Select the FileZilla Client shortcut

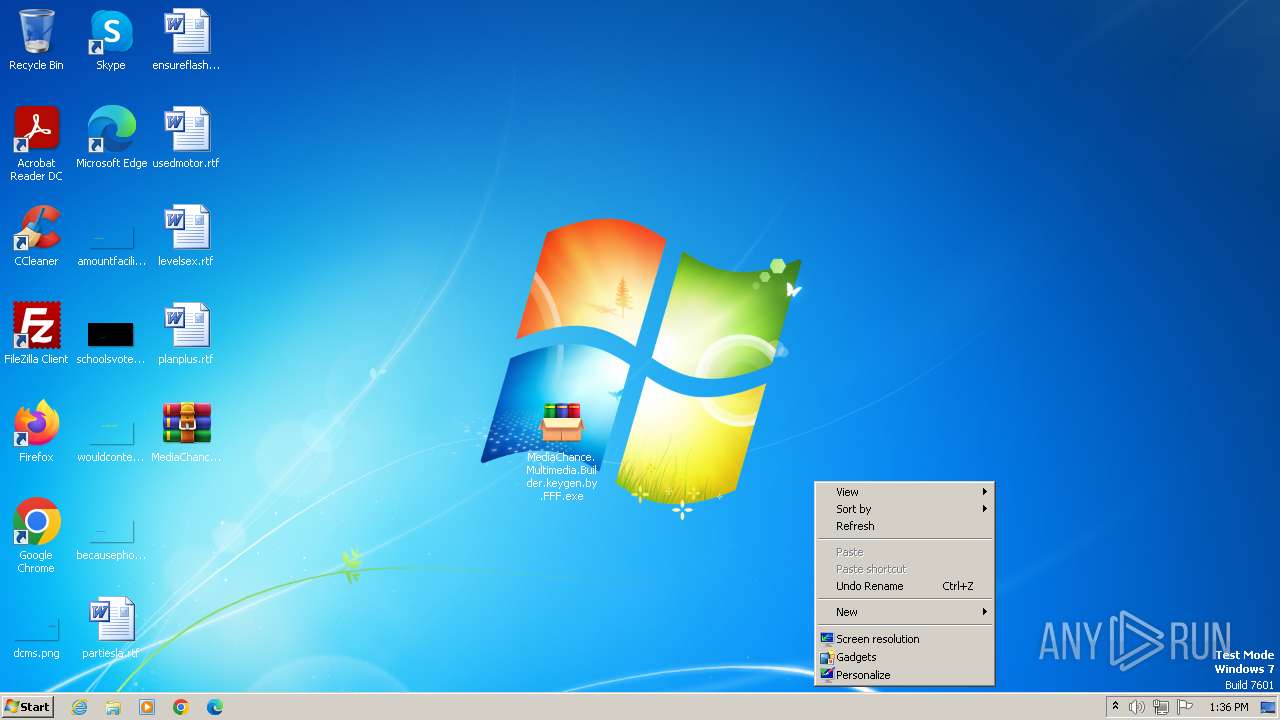pos(36,334)
